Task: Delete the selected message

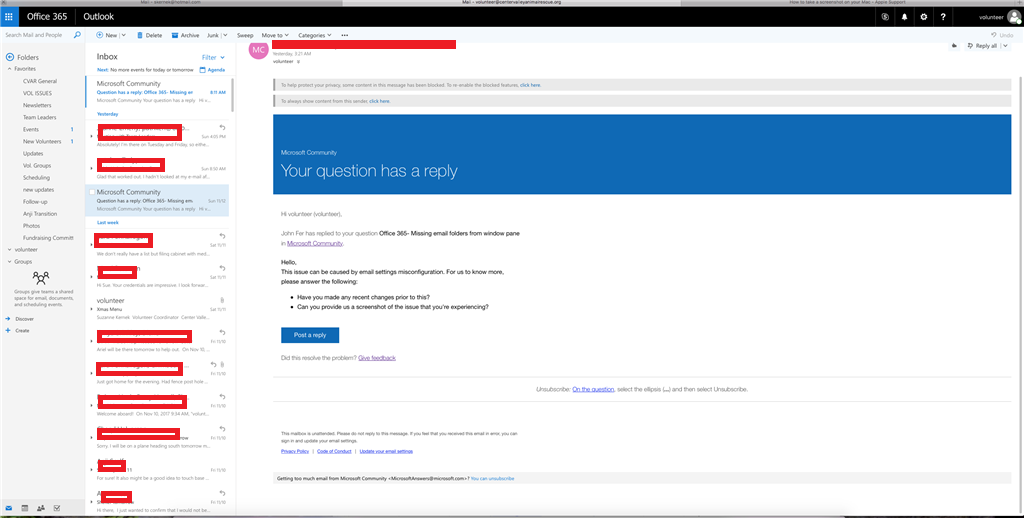Action: tap(150, 35)
